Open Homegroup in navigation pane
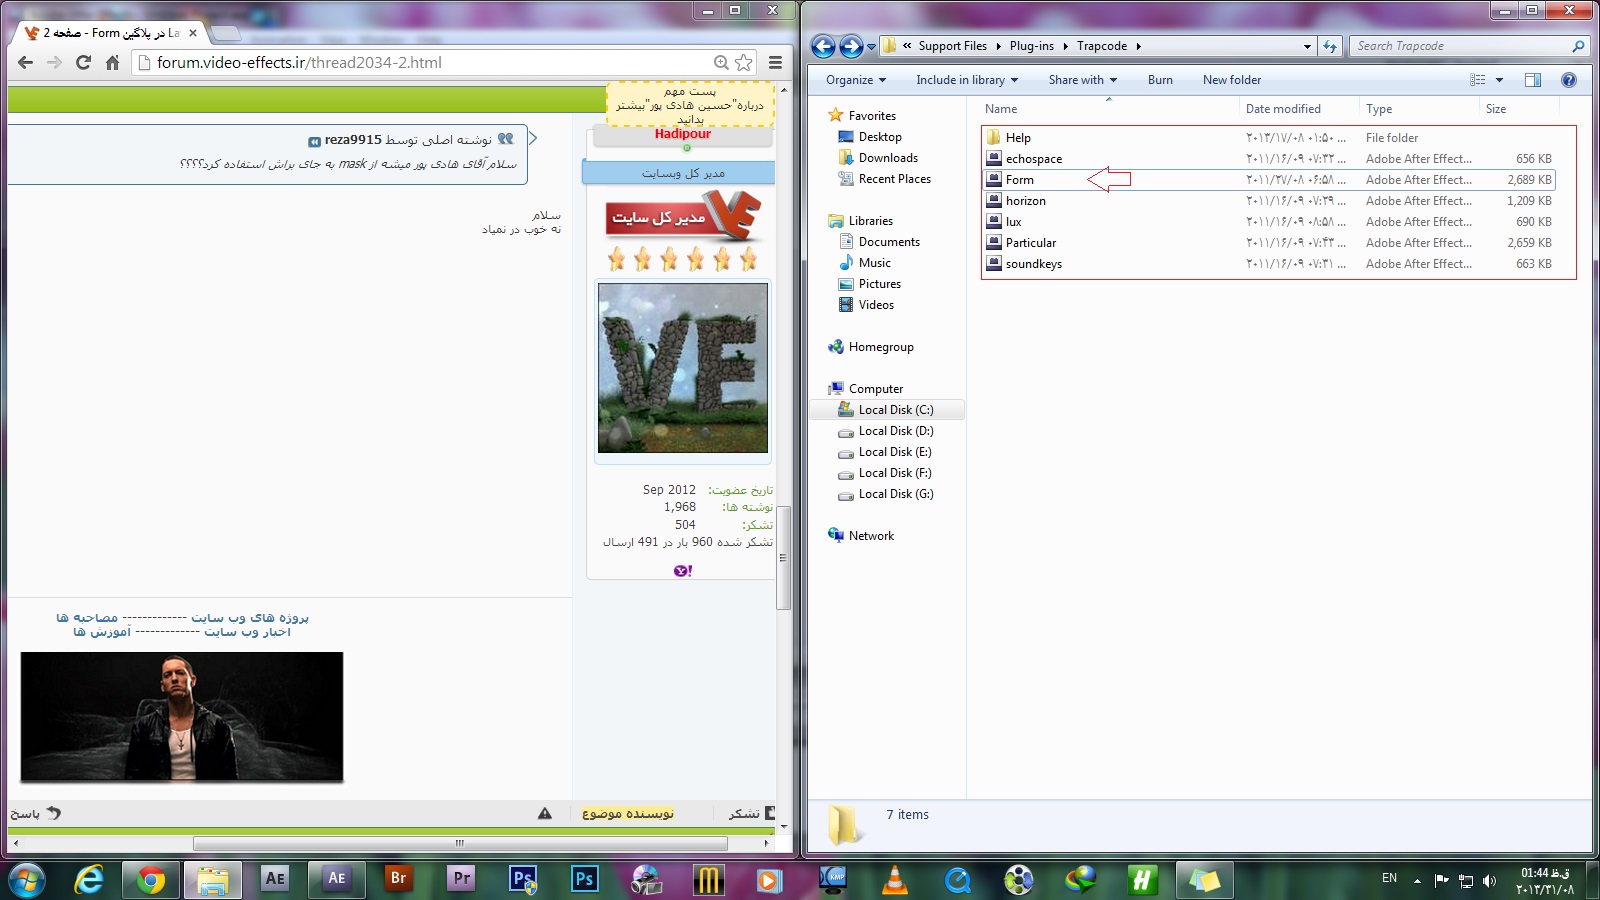 [x=880, y=347]
